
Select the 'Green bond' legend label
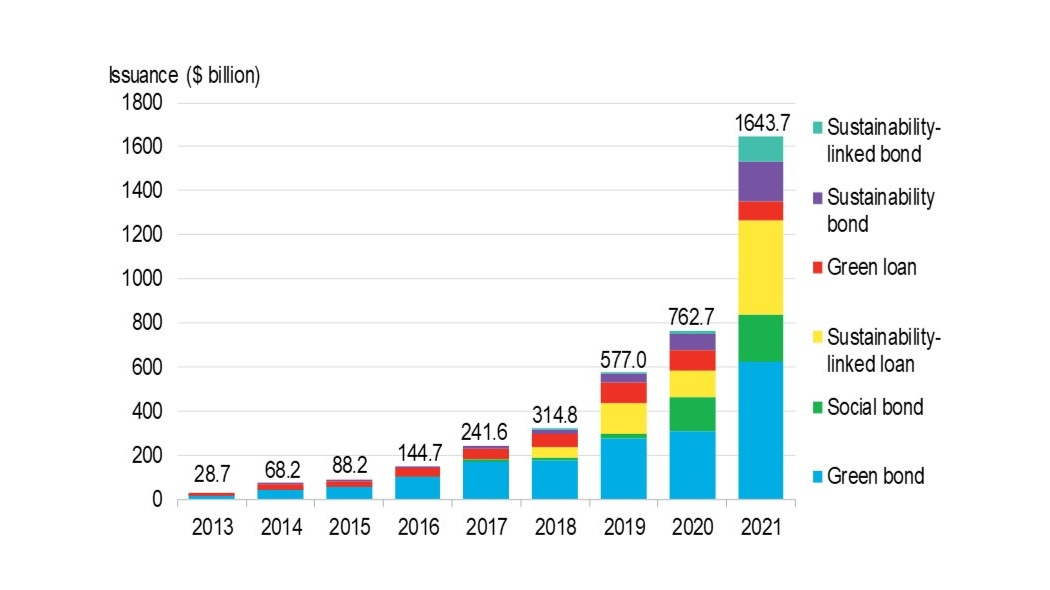875,476
